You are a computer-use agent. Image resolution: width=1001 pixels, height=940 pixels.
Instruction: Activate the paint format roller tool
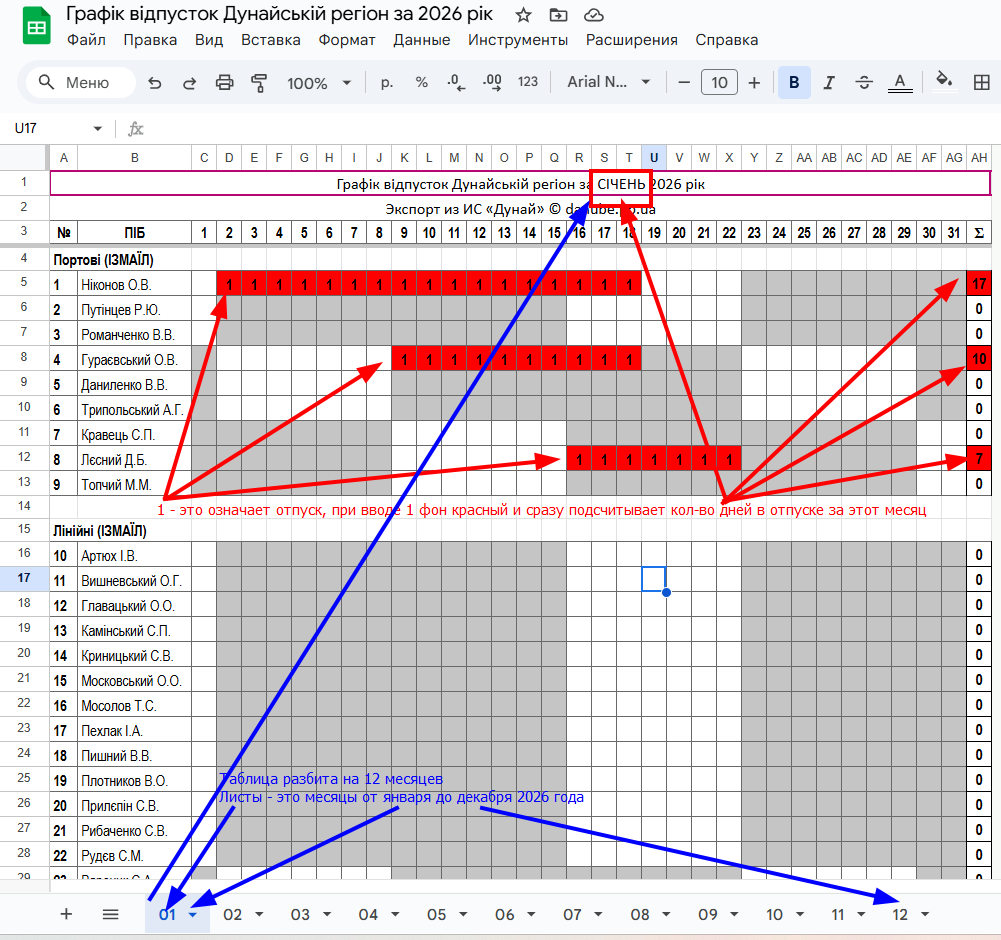point(260,83)
